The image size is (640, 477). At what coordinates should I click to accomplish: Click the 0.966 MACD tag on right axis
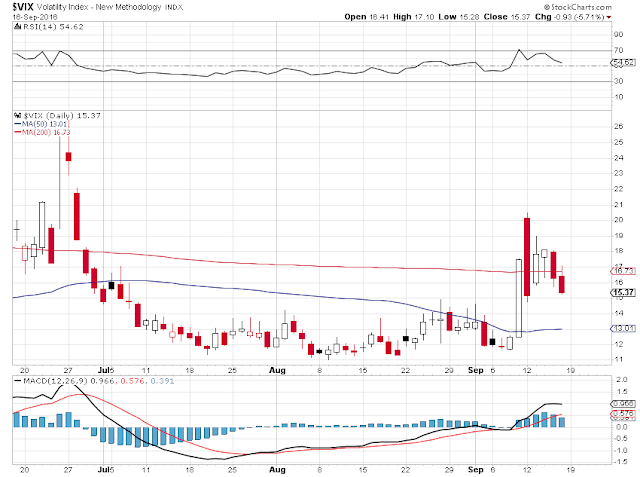click(x=623, y=404)
